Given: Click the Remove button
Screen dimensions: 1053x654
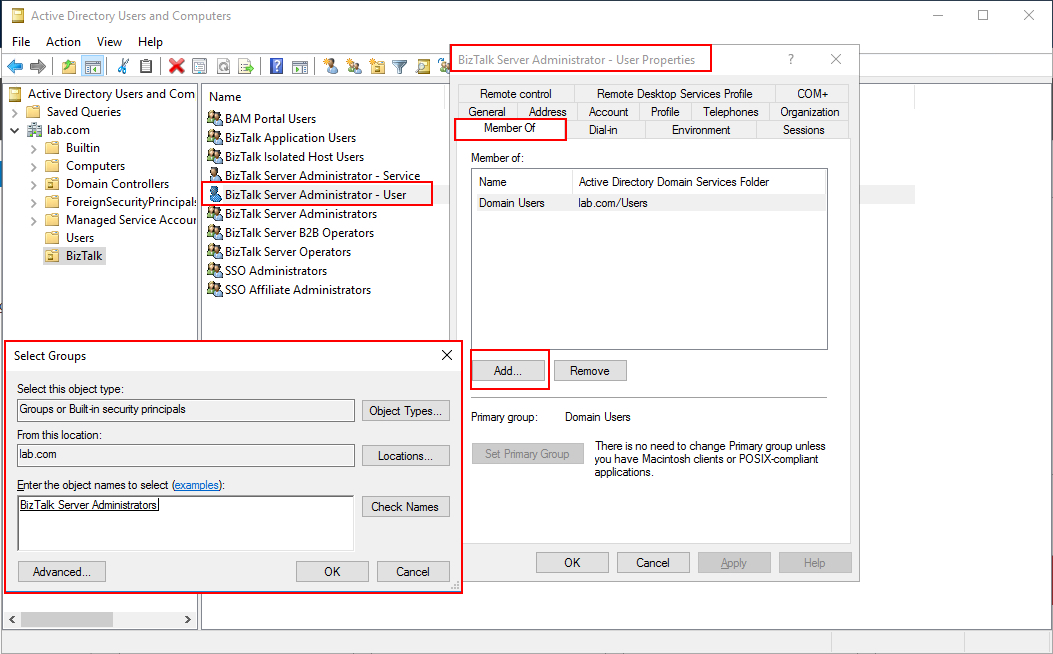Looking at the screenshot, I should pos(590,371).
